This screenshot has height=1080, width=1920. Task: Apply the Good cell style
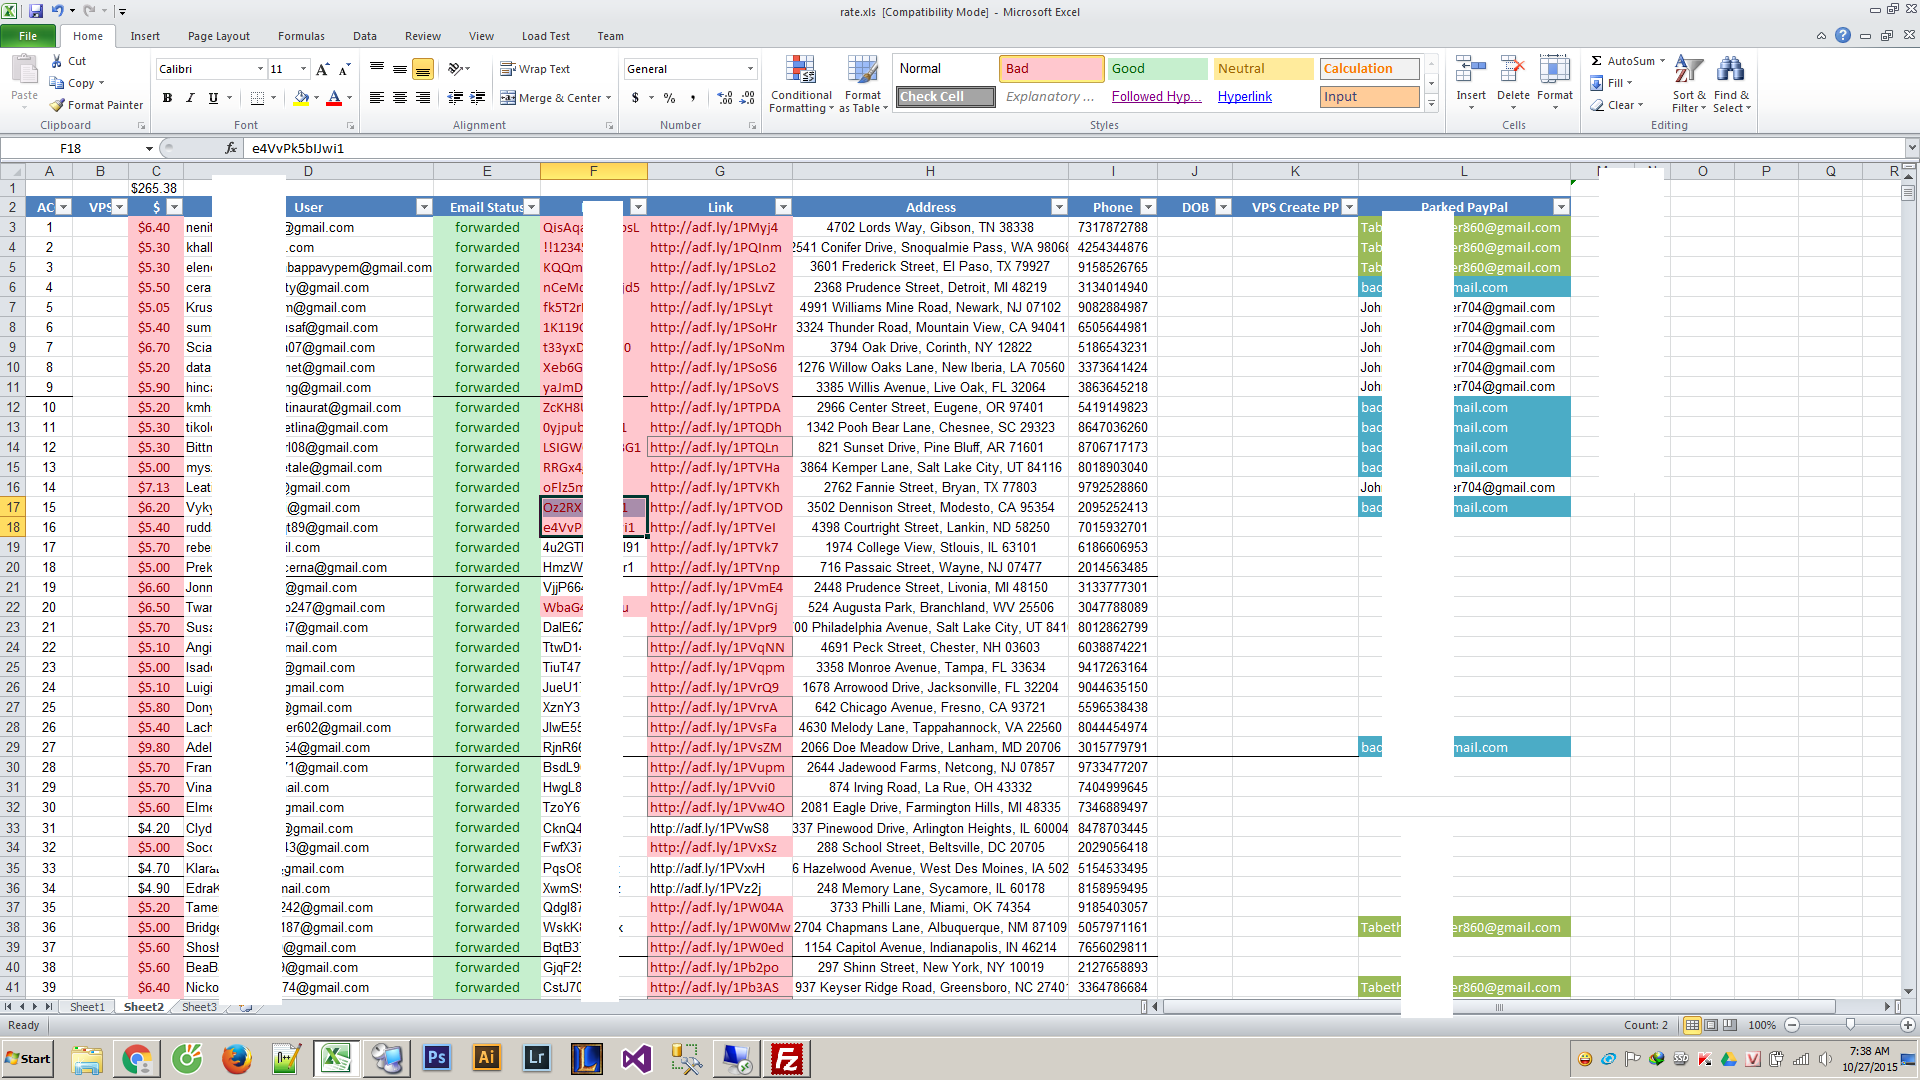tap(1156, 69)
